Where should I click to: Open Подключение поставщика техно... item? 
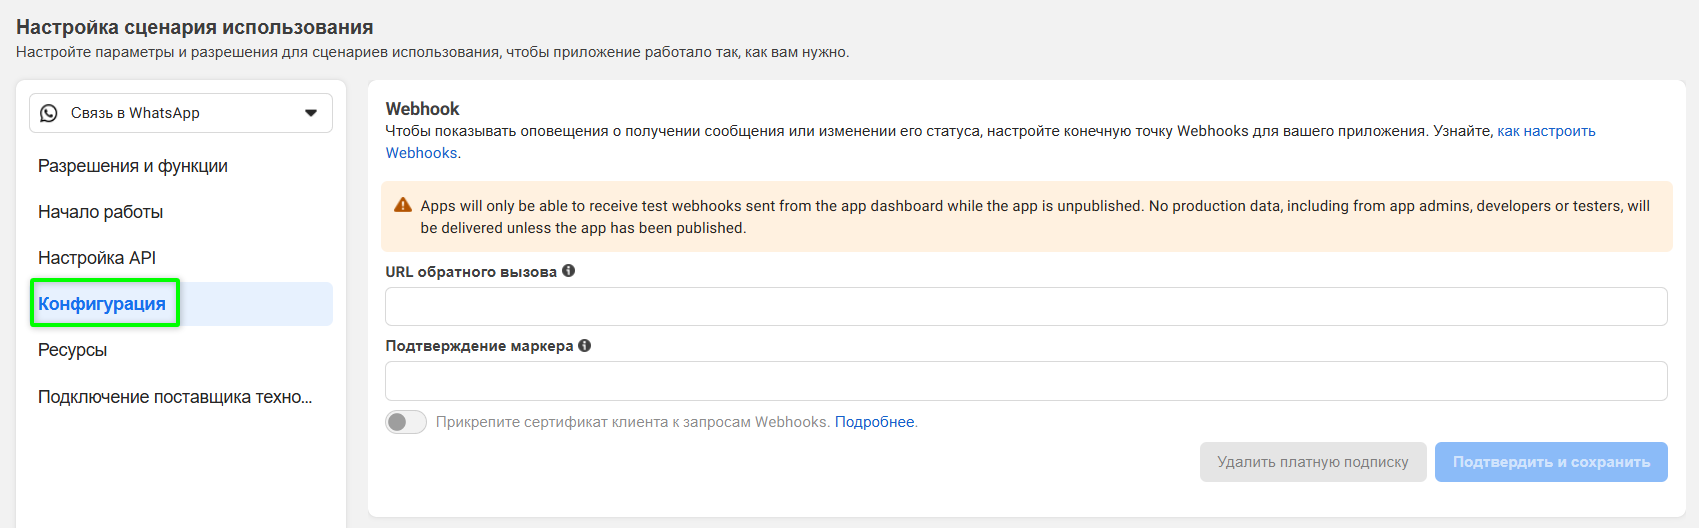[175, 397]
